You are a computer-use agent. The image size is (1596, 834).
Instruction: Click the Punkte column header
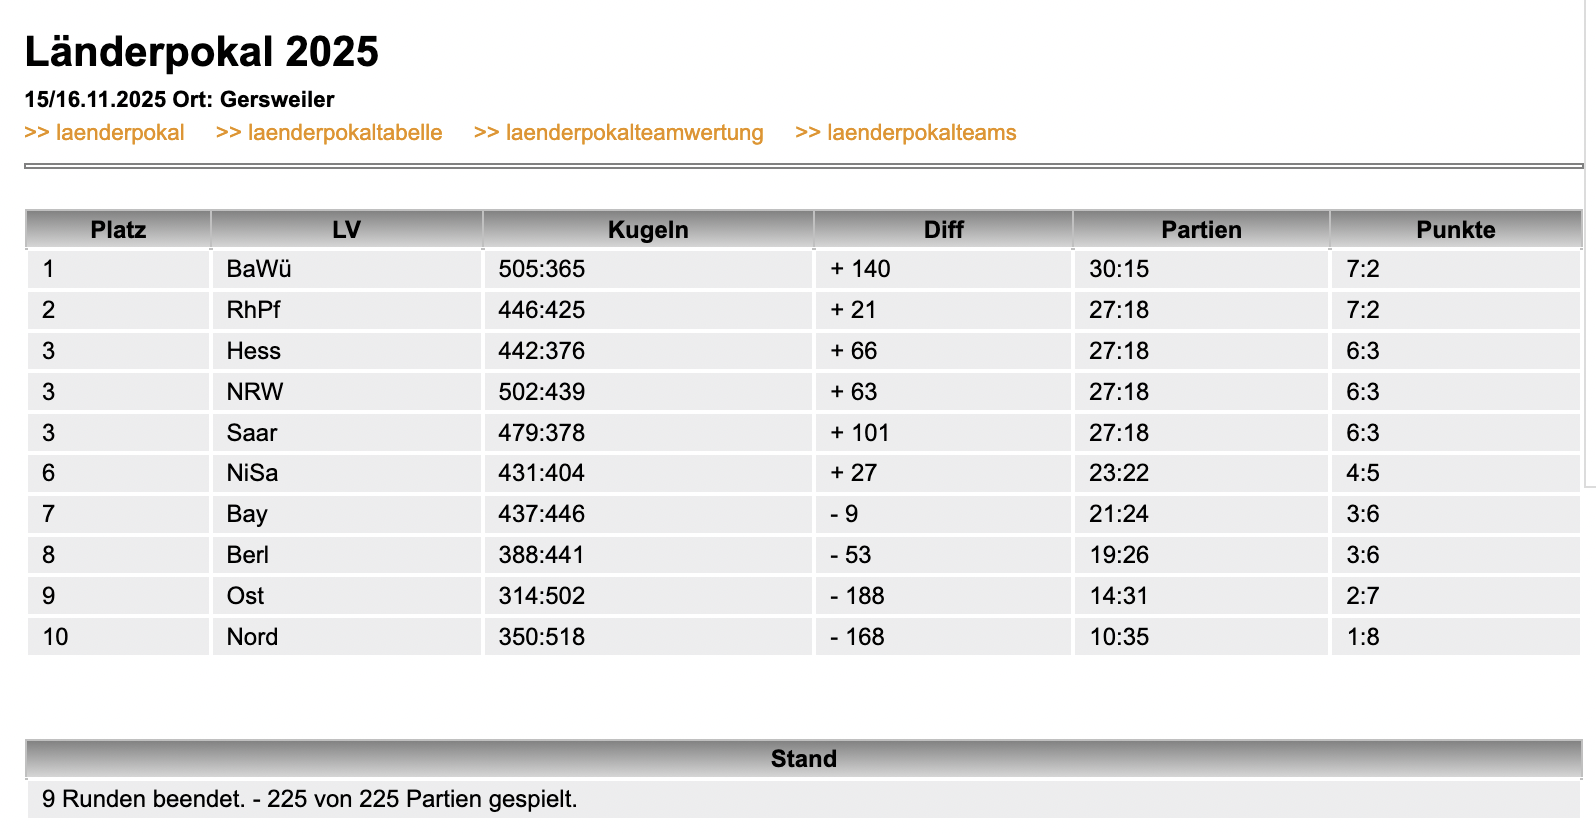pyautogui.click(x=1455, y=229)
